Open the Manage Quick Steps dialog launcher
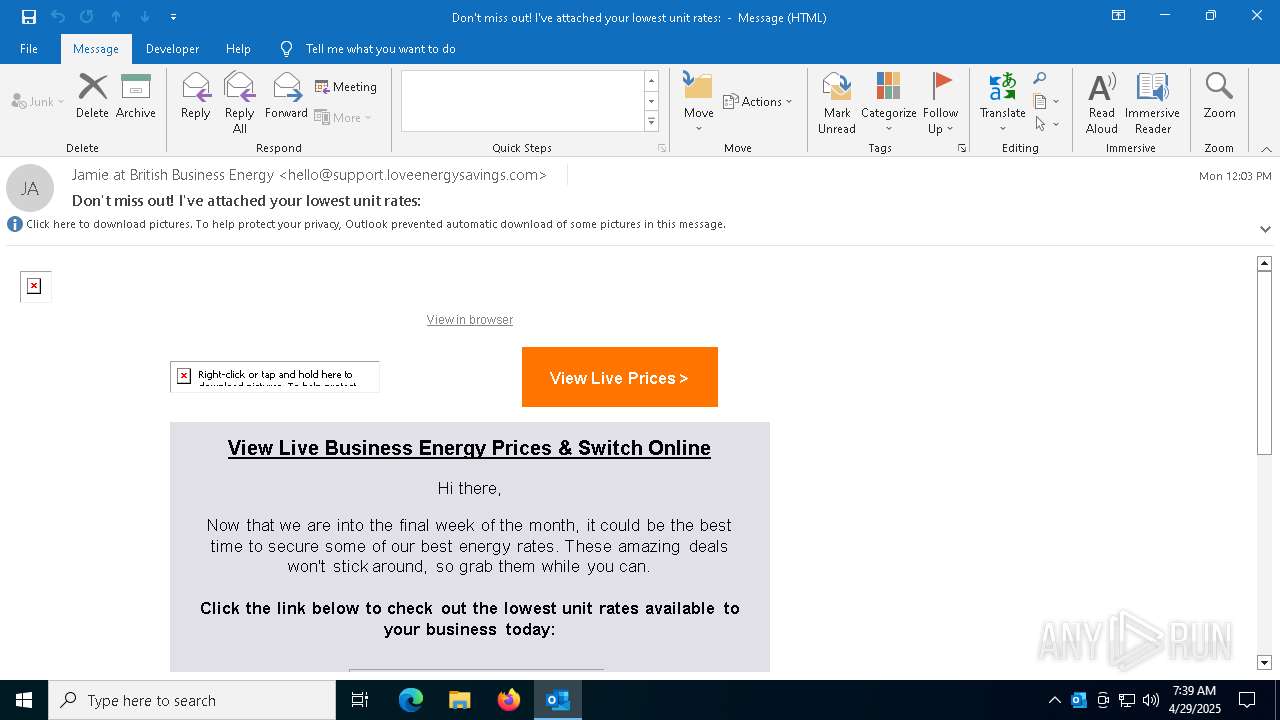Image resolution: width=1280 pixels, height=720 pixels. 662,148
